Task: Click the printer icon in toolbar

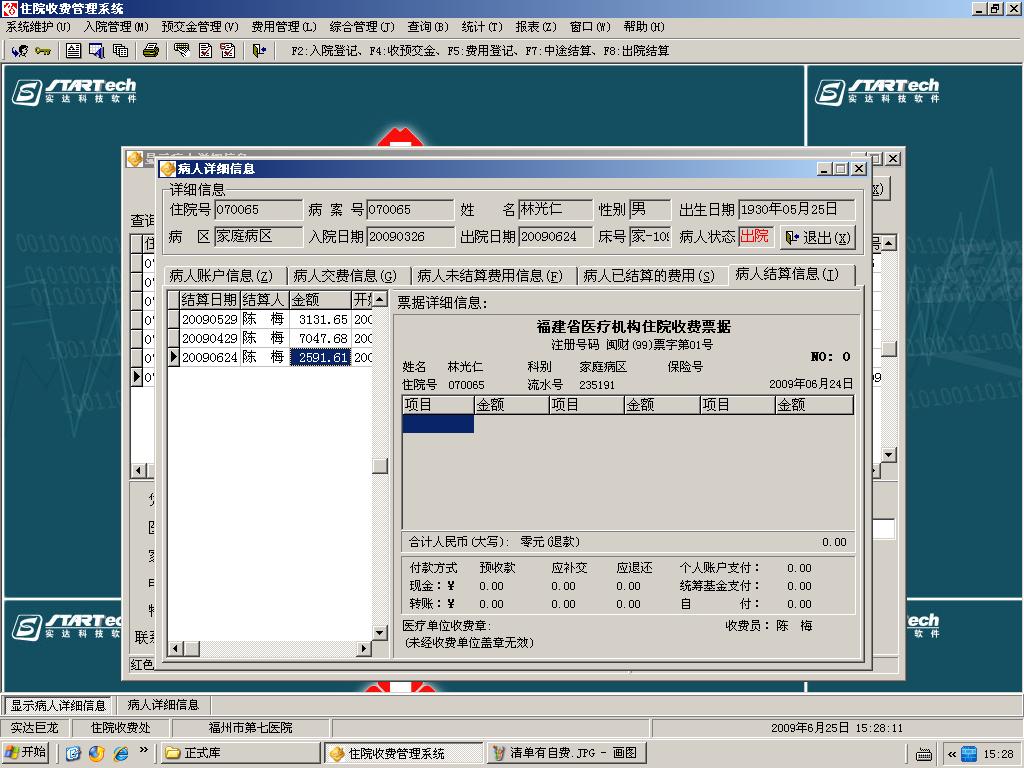Action: [151, 50]
